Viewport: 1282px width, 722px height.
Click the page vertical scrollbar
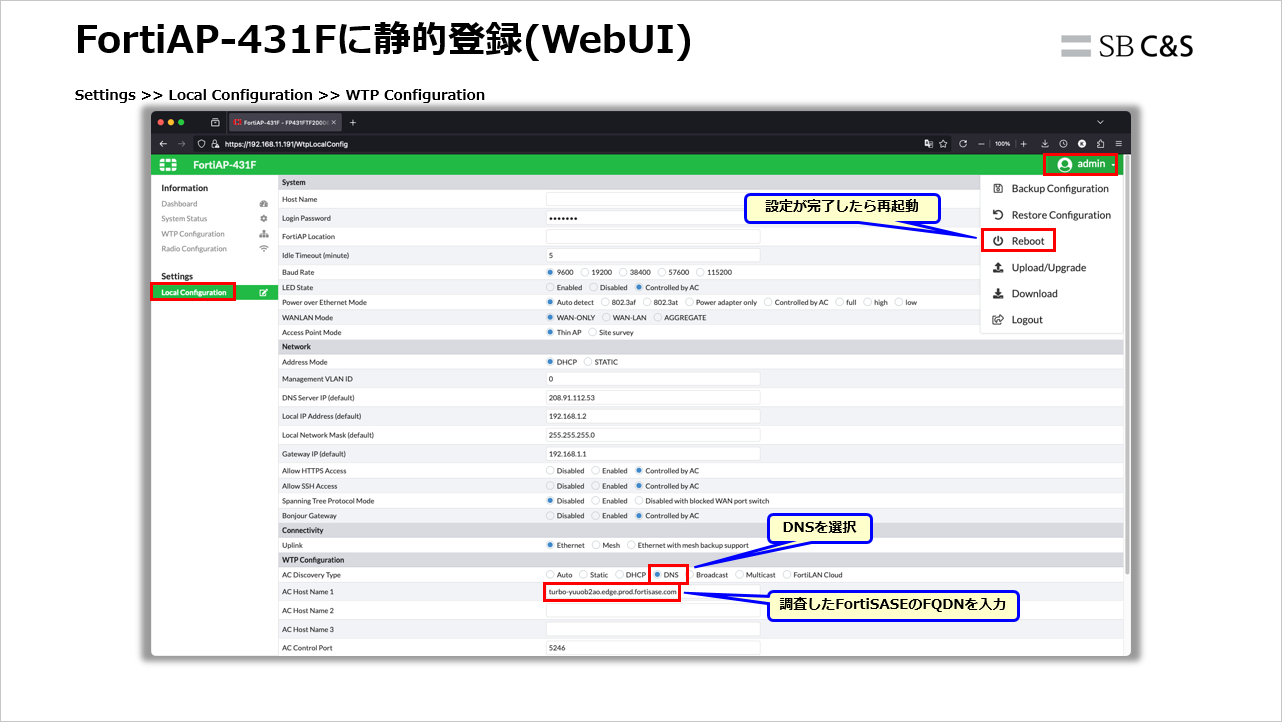tap(1127, 365)
